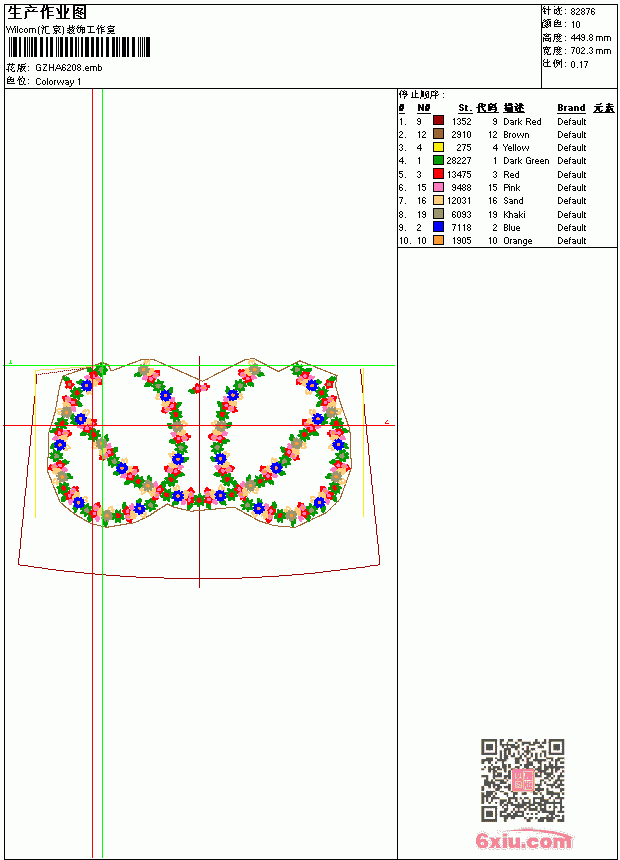Click stitch count 28227 for Dark Green
The height and width of the screenshot is (860, 620).
[x=459, y=161]
